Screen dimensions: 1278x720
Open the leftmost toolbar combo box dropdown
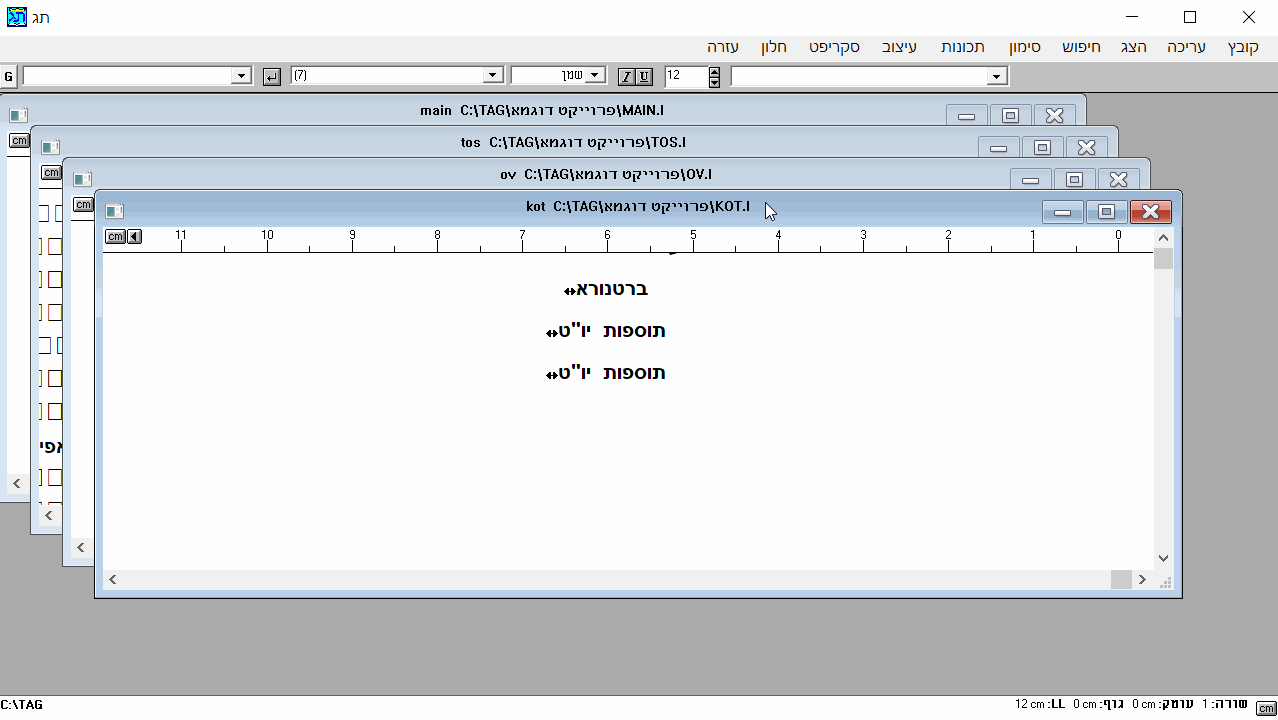point(241,76)
